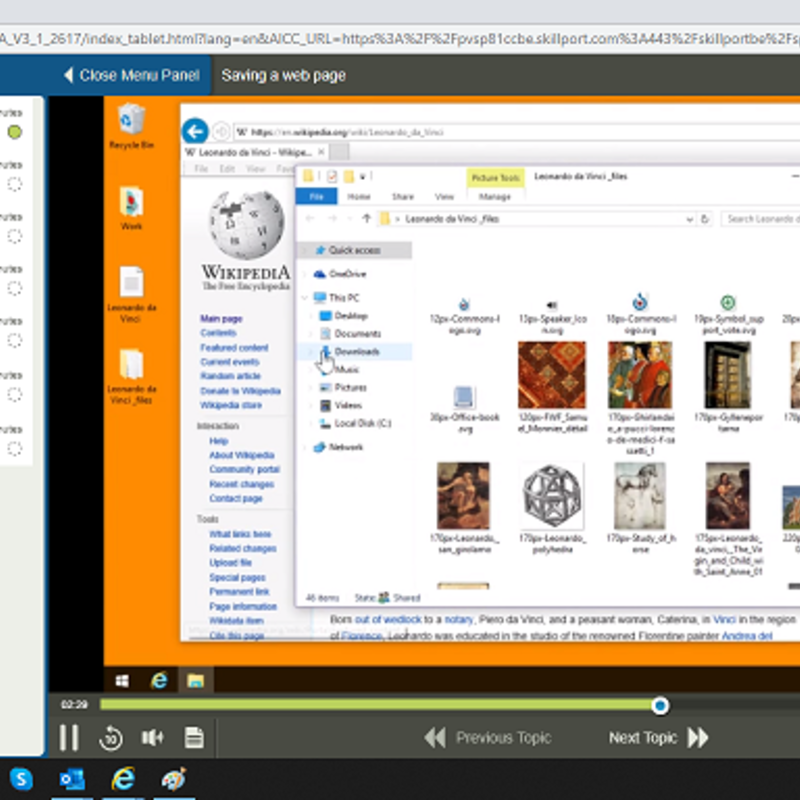Image resolution: width=800 pixels, height=800 pixels.
Task: Click the Search Leonardo folder box
Action: pyautogui.click(x=760, y=219)
